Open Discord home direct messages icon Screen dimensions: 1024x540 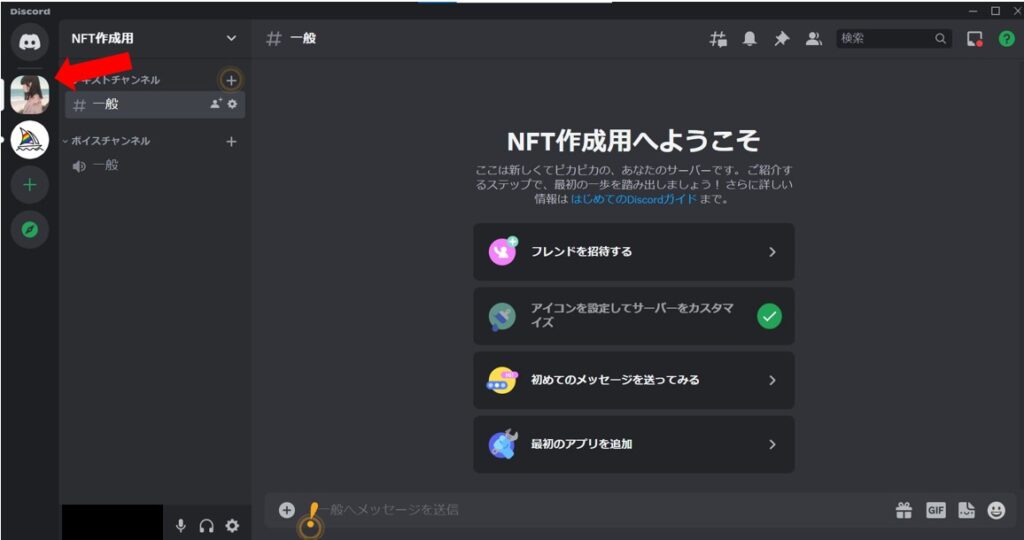pos(29,42)
